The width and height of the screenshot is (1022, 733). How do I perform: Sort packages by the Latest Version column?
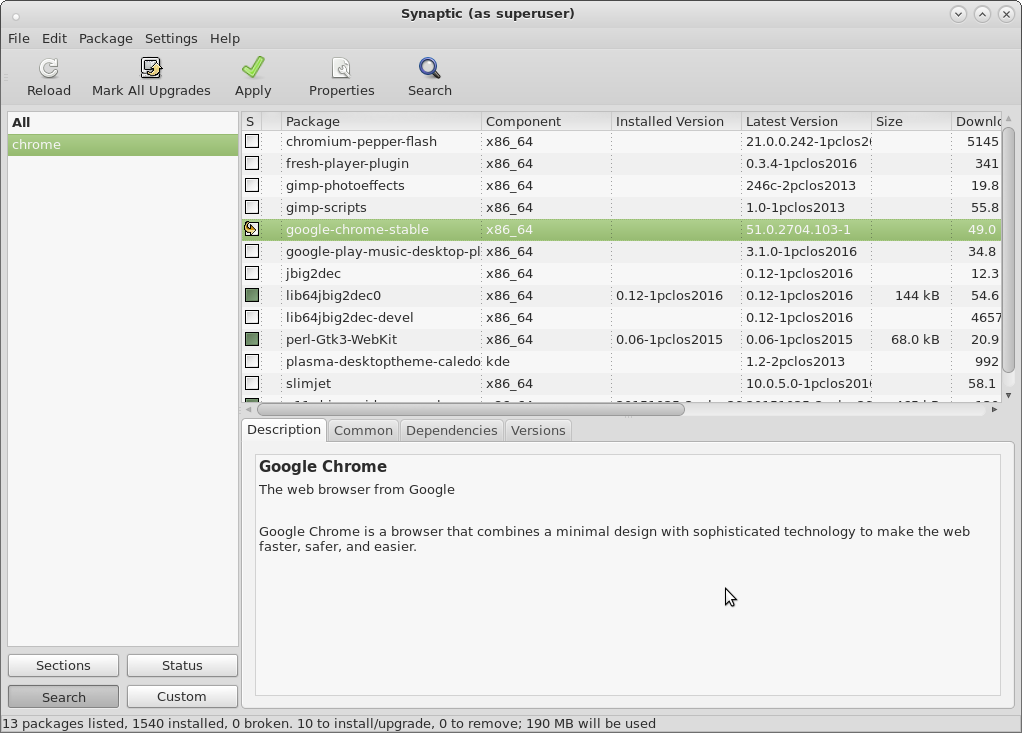[x=805, y=121]
